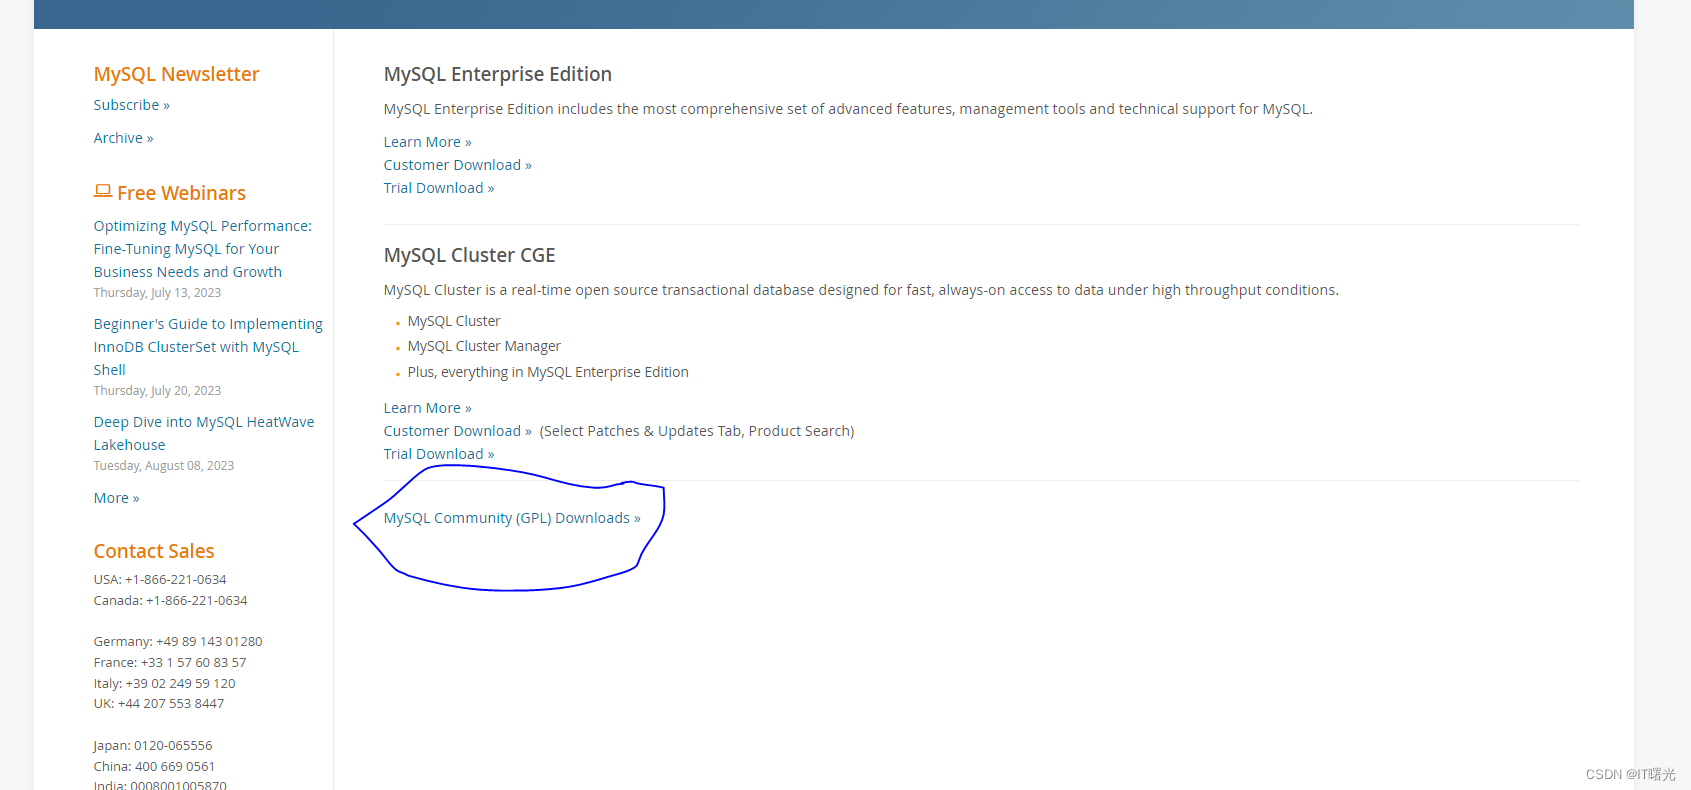Click the MySQL Cluster CGE heading
Screen dimensions: 1691x790
pos(469,255)
